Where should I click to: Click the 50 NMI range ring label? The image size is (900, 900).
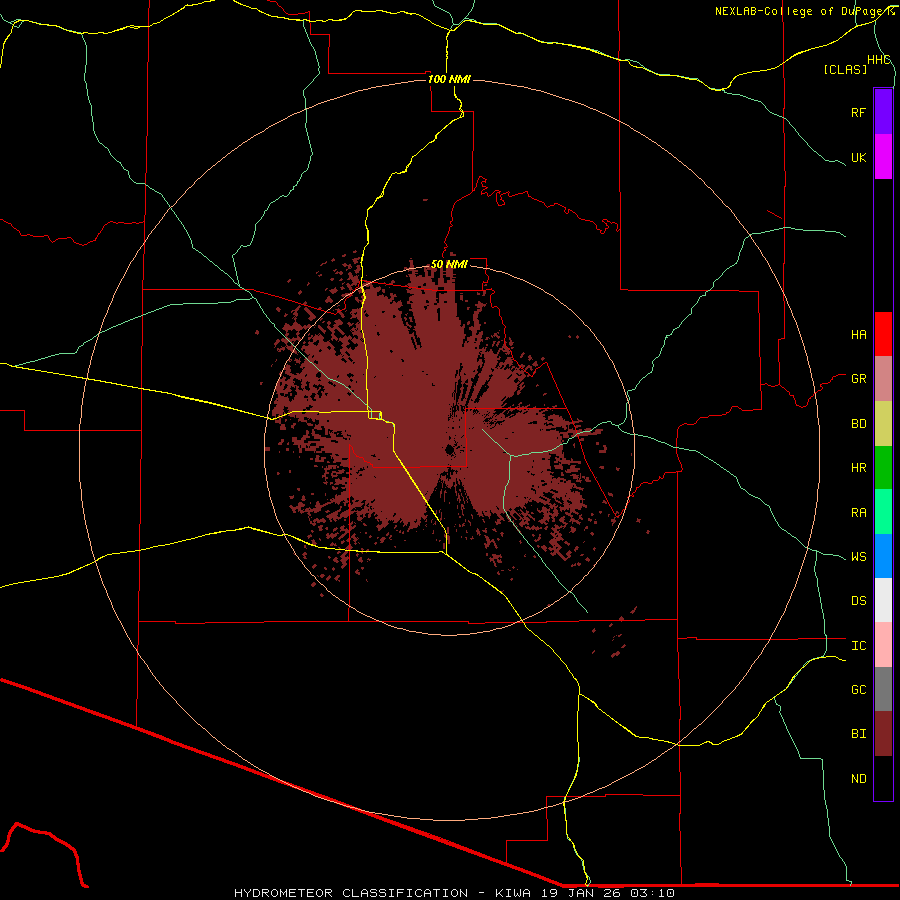(449, 264)
